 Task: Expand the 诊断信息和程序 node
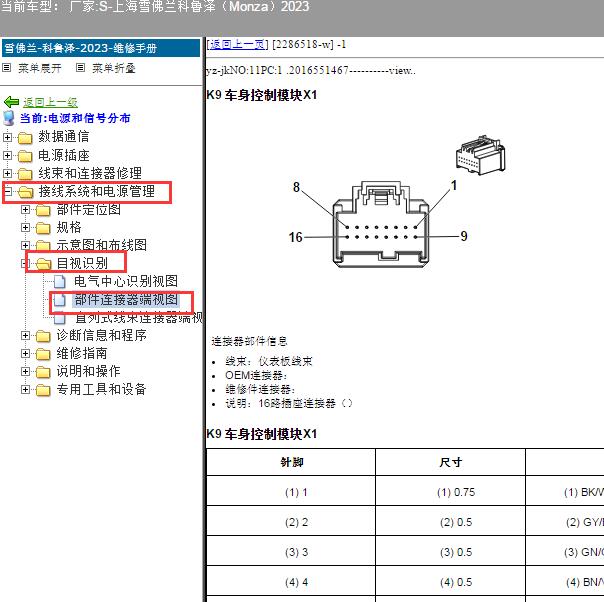pyautogui.click(x=25, y=335)
